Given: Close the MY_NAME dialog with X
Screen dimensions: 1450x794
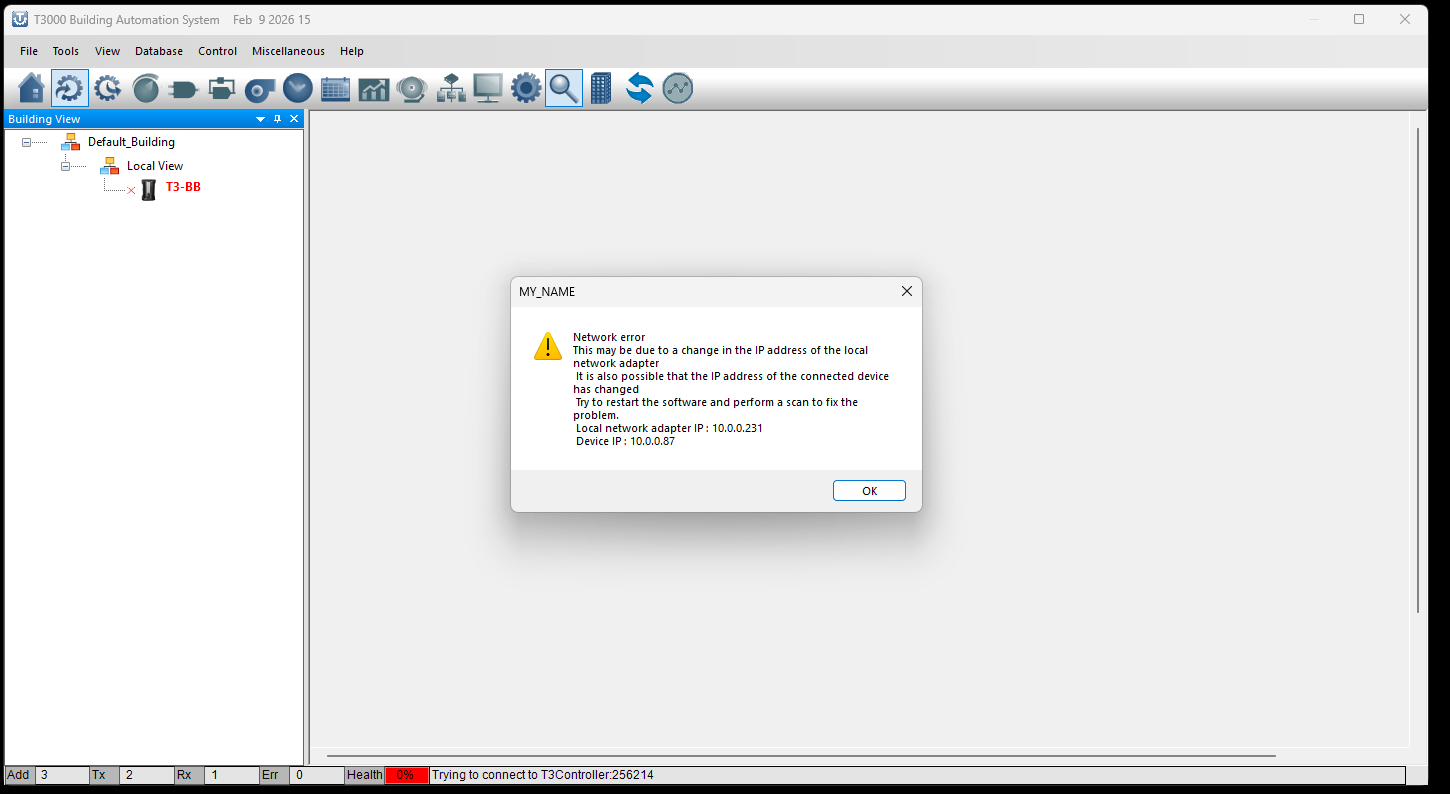Looking at the screenshot, I should coord(906,291).
